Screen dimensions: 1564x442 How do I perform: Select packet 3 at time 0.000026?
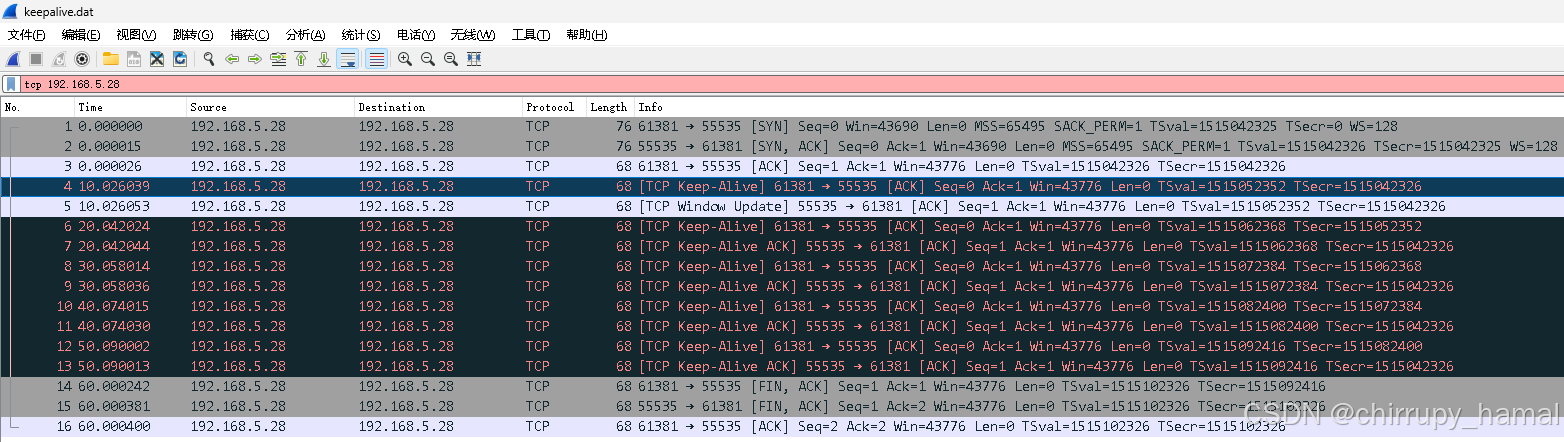782,166
